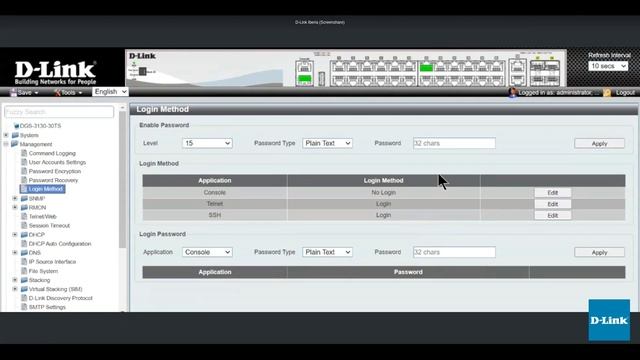640x360 pixels.
Task: Click the RMON folder icon
Action: pos(24,207)
